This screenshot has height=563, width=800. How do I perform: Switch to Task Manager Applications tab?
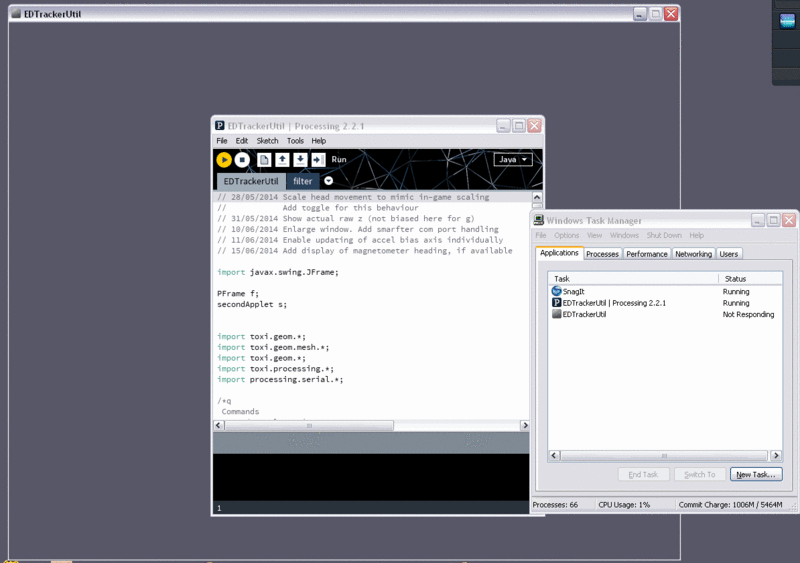point(559,253)
